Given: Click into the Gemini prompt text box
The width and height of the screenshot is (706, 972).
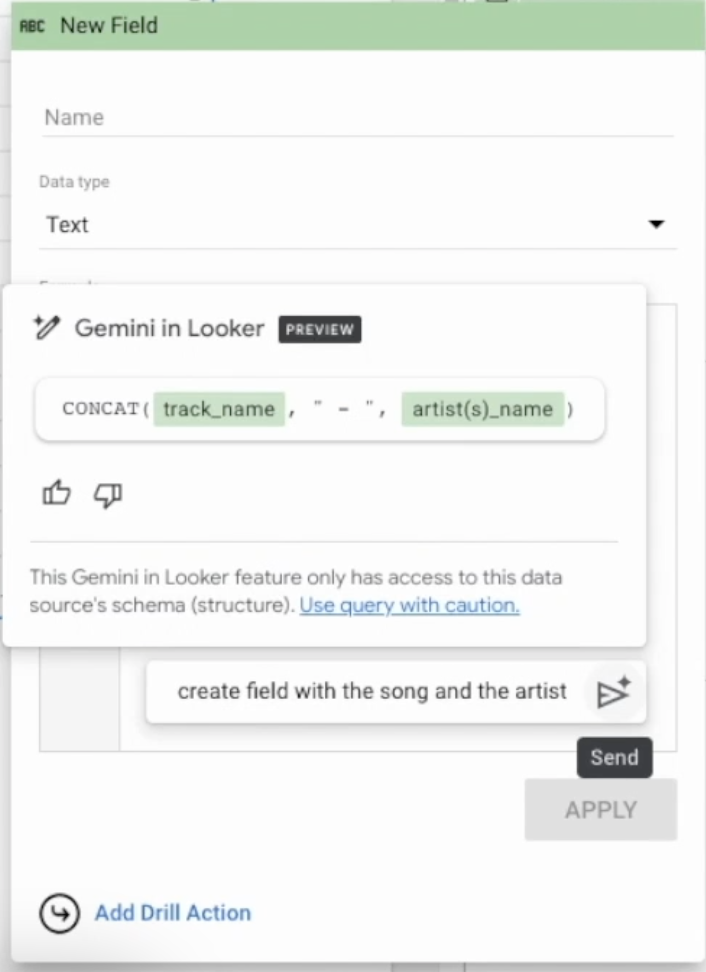Looking at the screenshot, I should (x=372, y=691).
